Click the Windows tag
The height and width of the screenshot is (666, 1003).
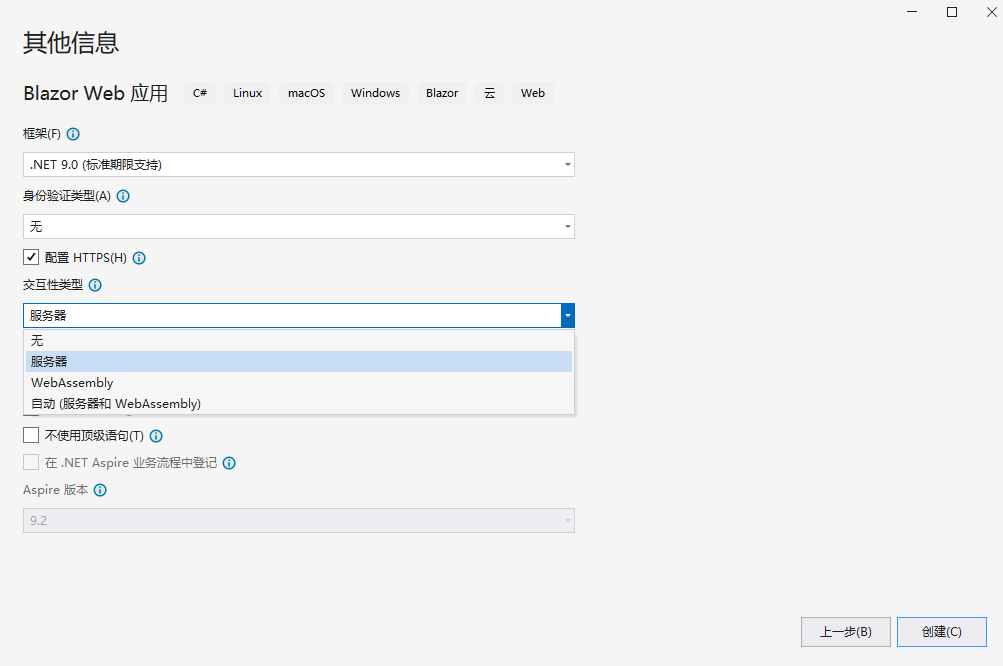[375, 93]
